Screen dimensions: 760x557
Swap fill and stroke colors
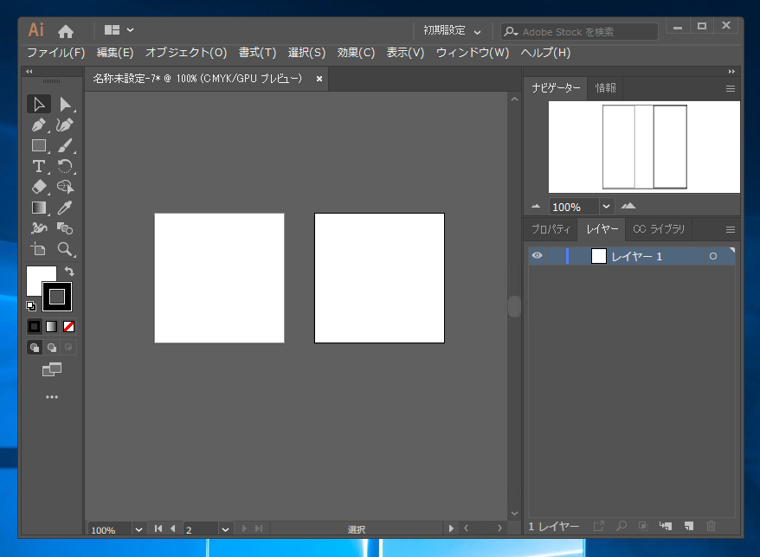[69, 271]
